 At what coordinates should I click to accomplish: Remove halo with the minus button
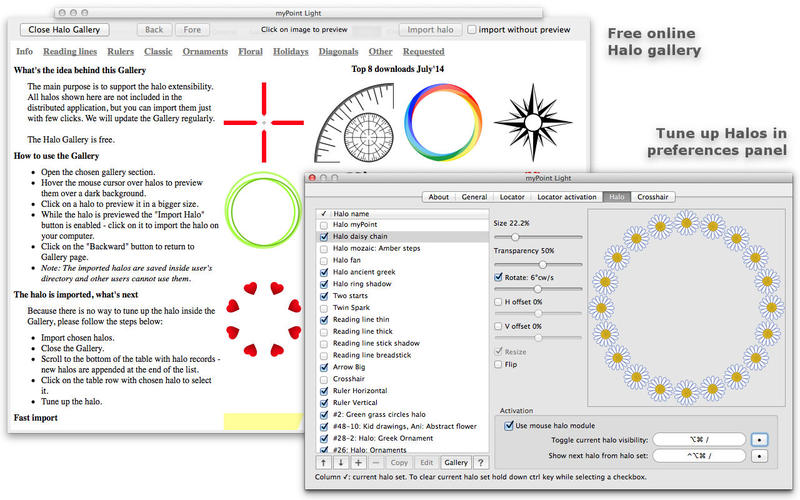click(376, 462)
